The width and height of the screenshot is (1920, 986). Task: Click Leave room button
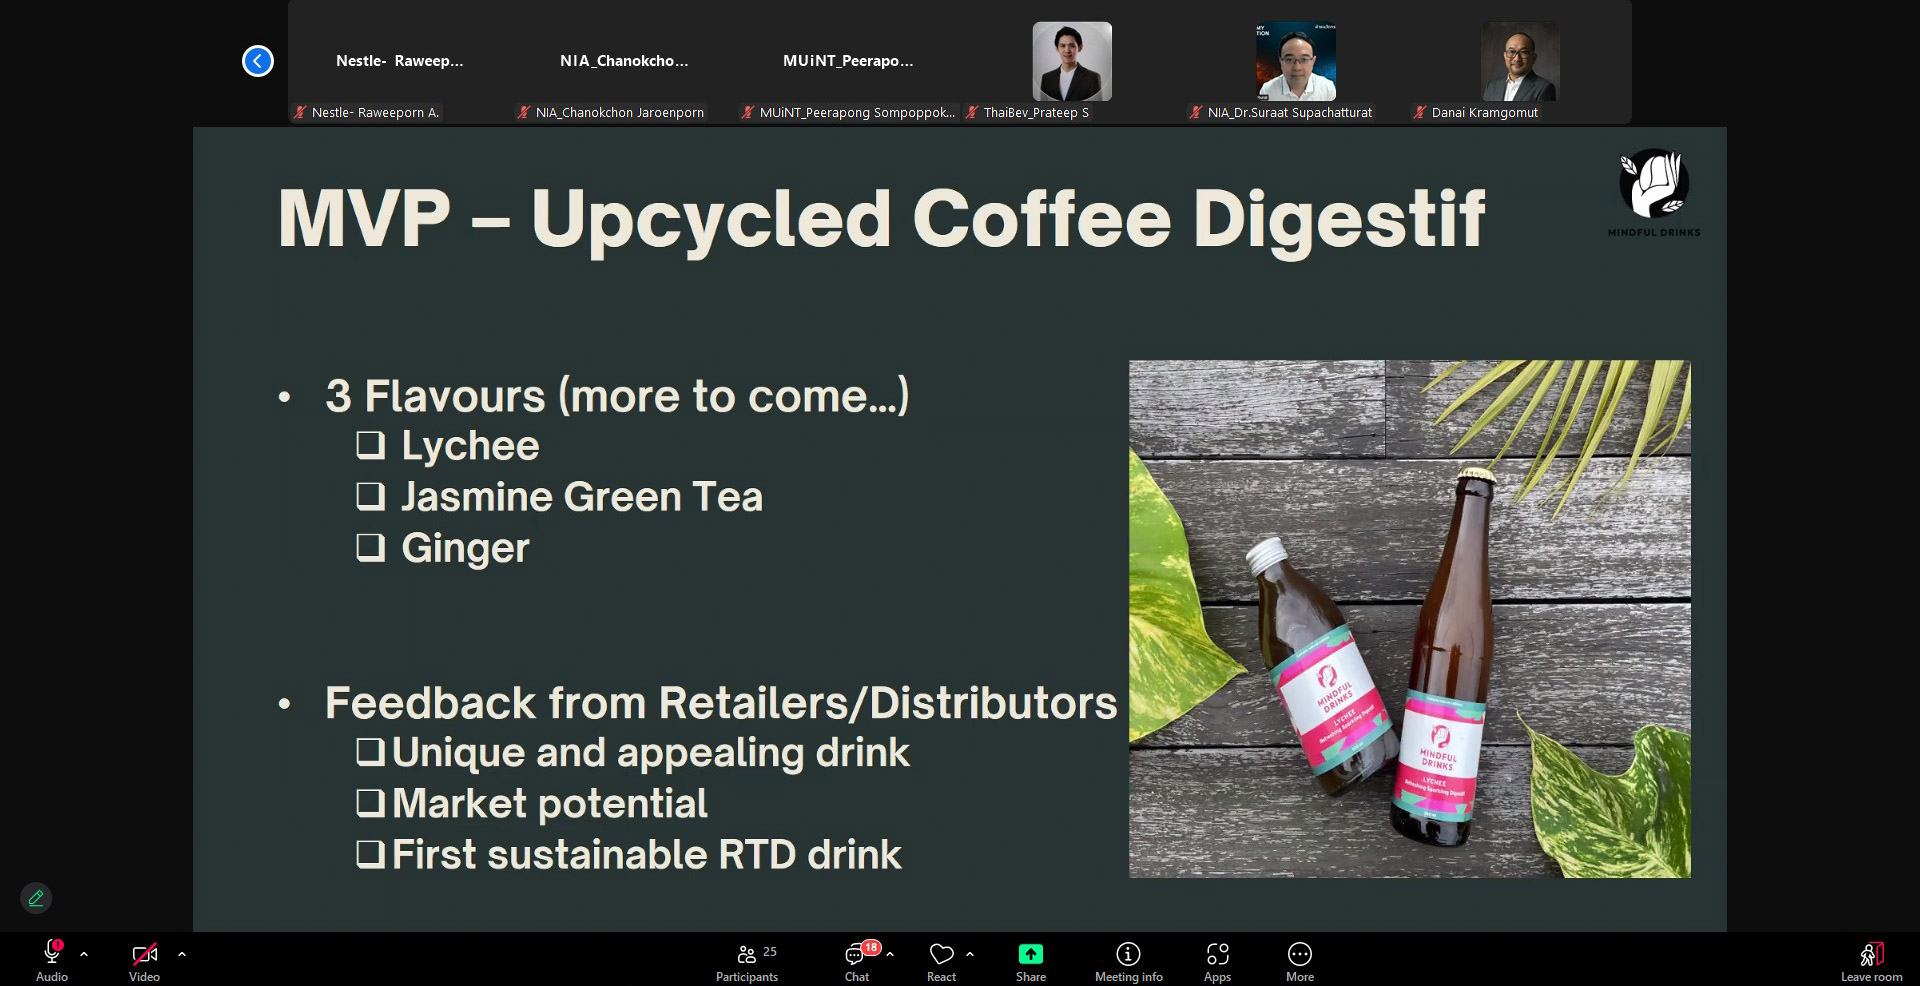click(x=1871, y=960)
